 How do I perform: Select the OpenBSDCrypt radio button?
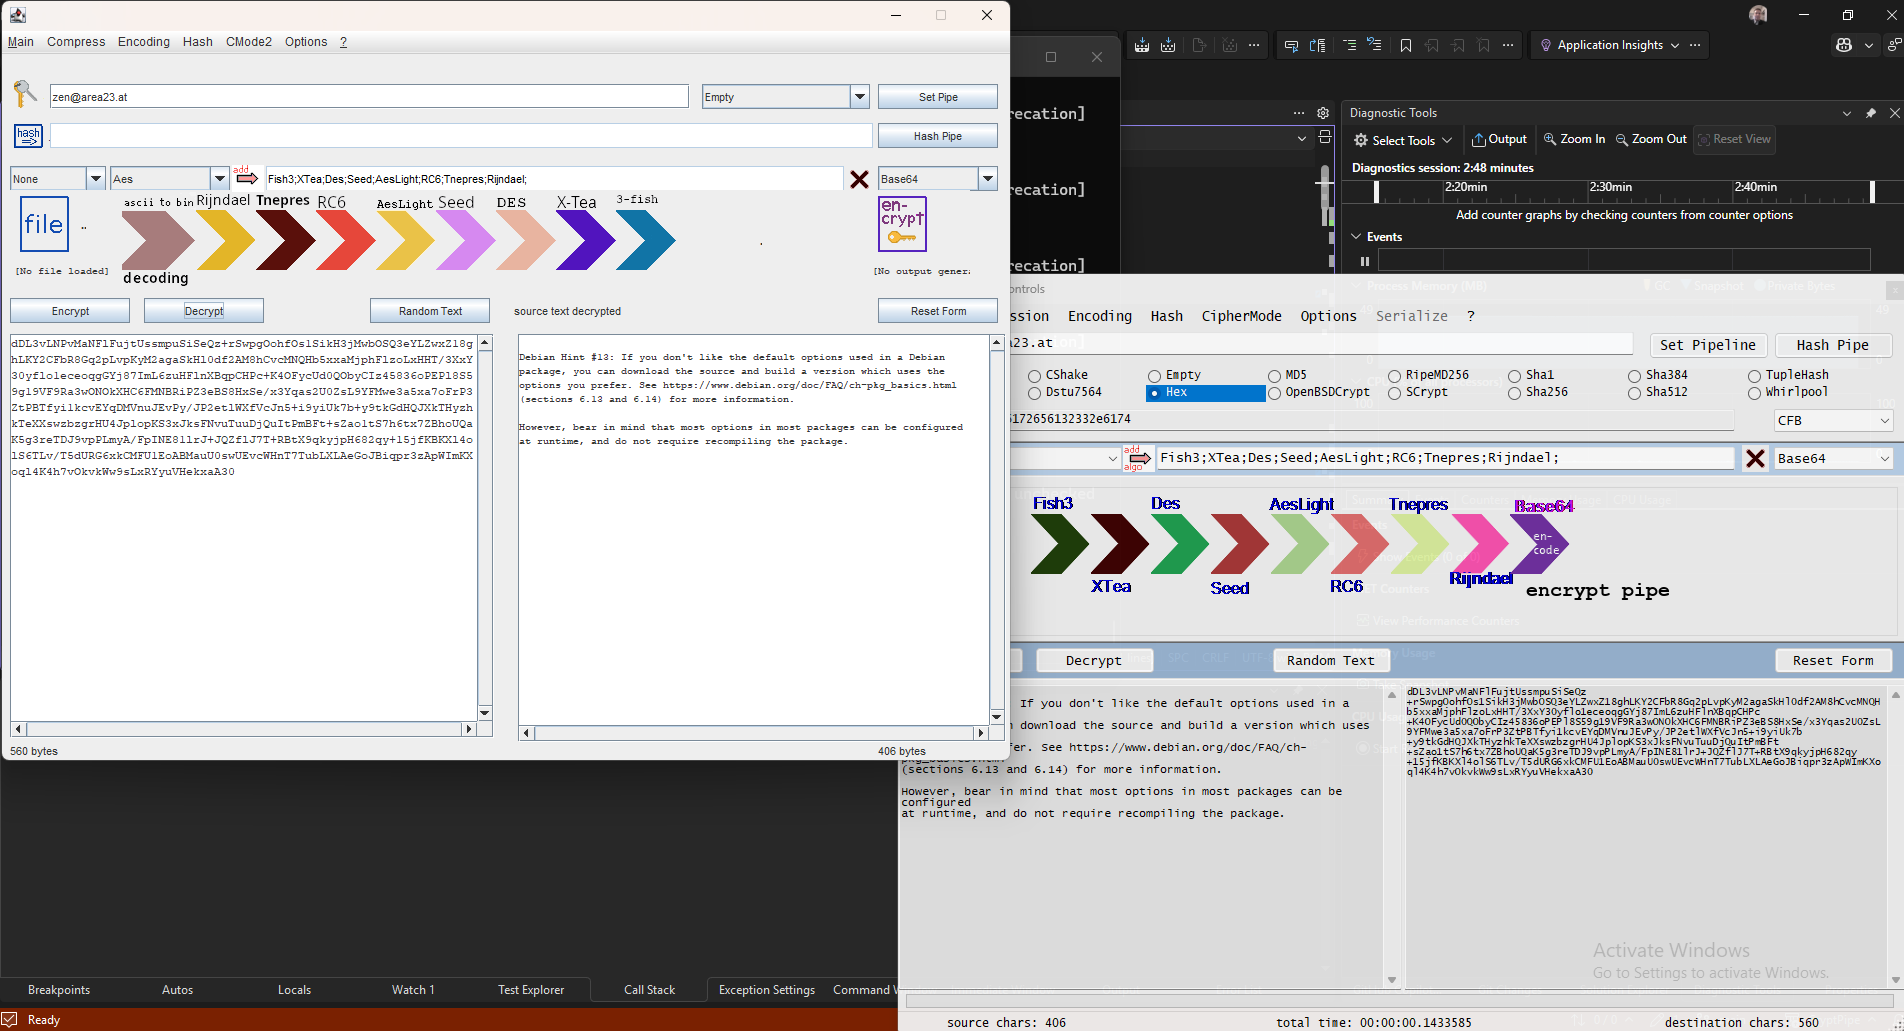(x=1274, y=393)
